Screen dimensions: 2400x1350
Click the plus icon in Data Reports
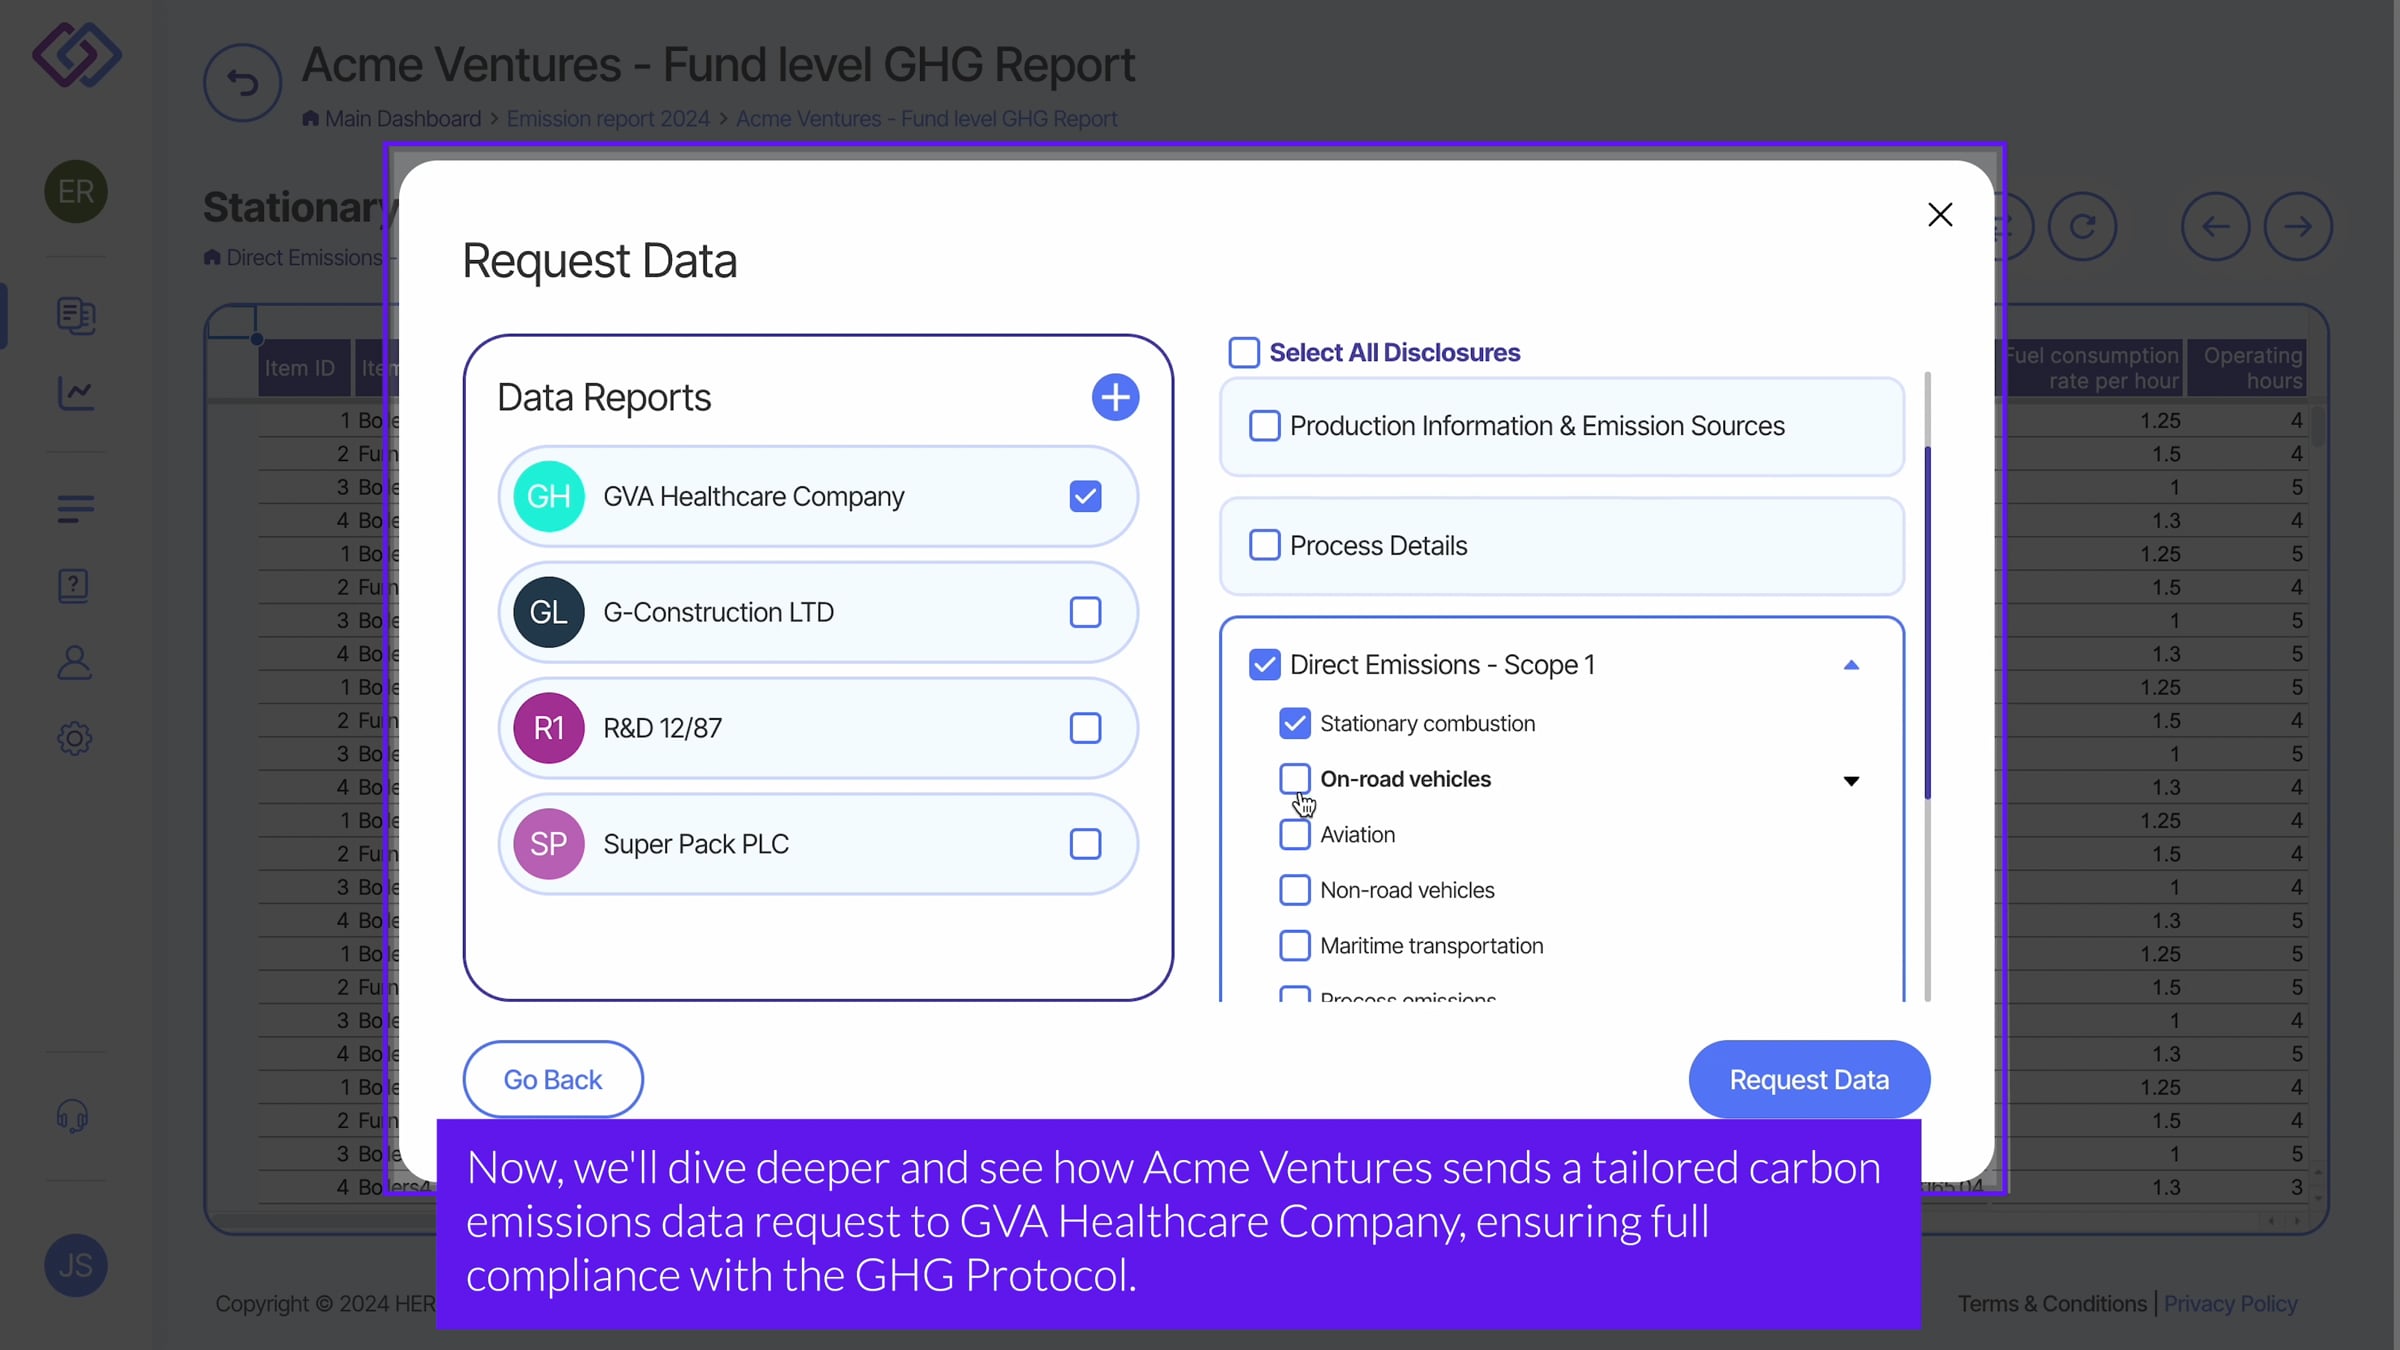click(1115, 398)
